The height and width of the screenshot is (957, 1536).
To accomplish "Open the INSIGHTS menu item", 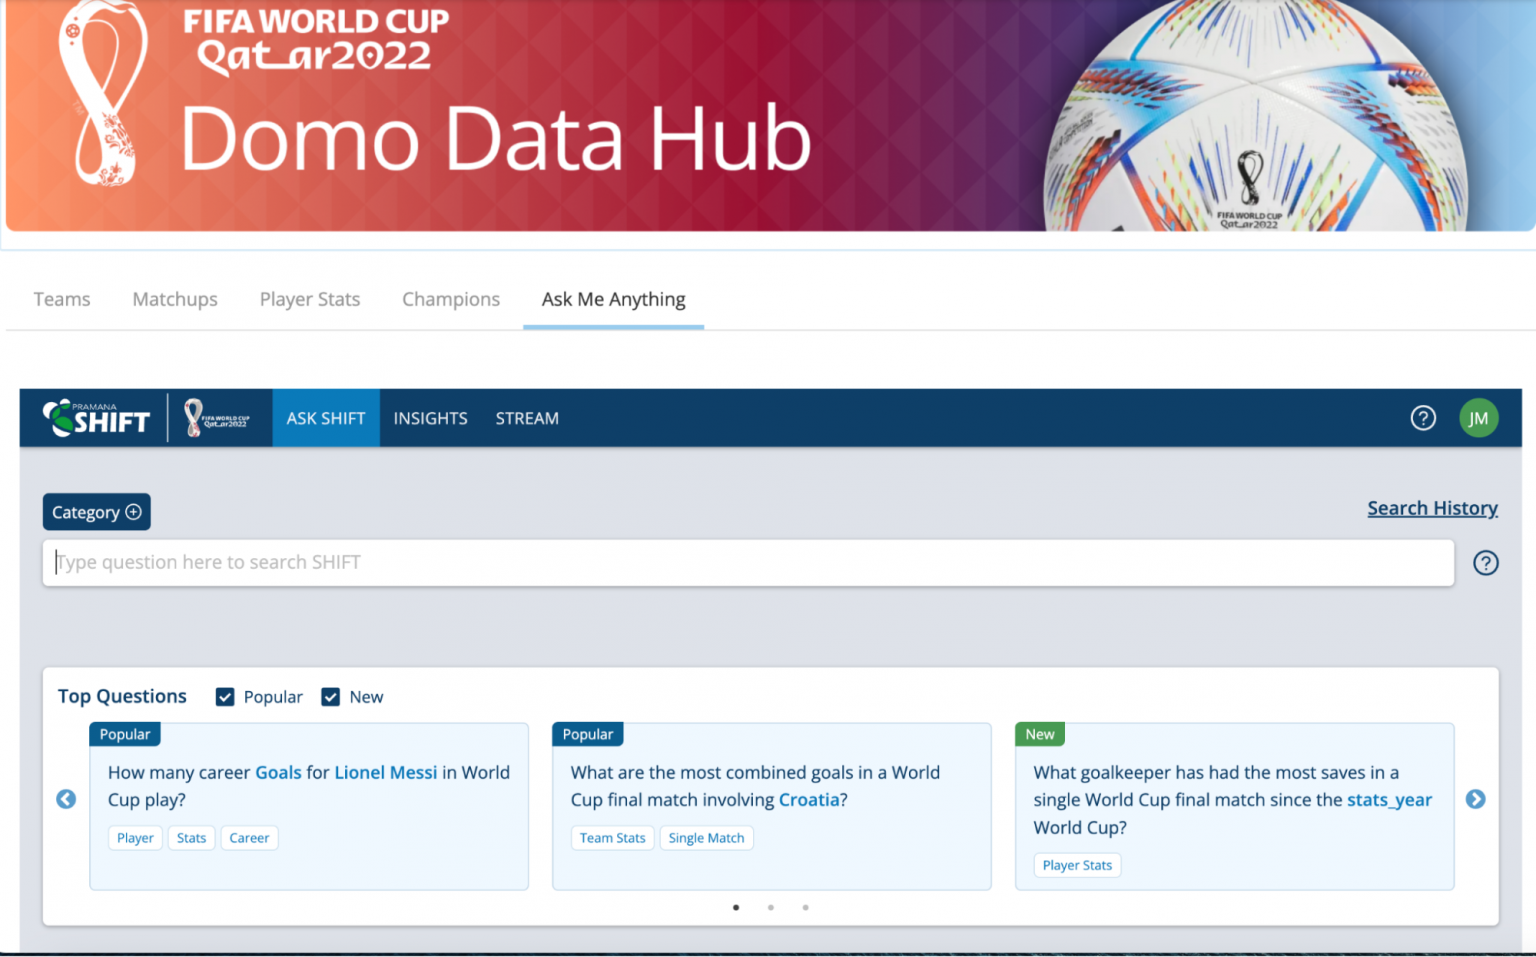I will pos(430,418).
